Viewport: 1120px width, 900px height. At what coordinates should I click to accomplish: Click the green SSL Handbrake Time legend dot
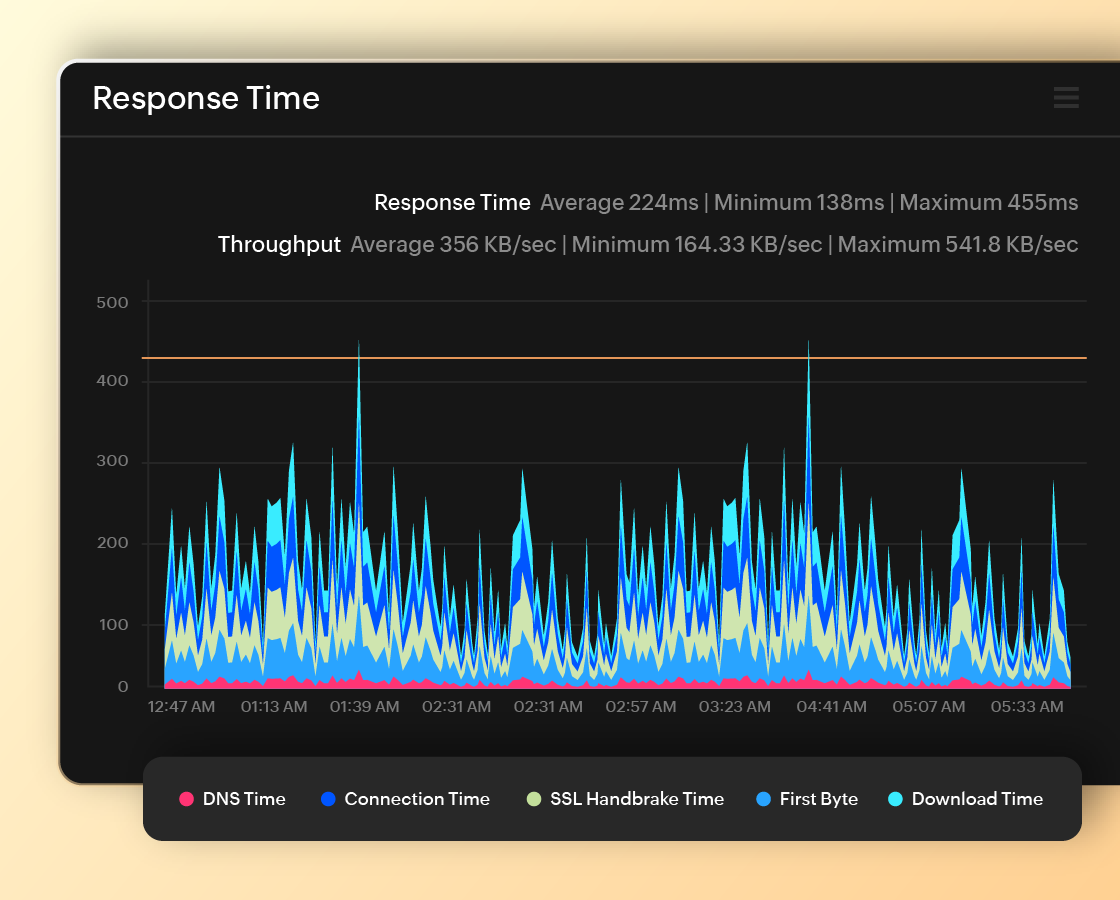coord(535,799)
